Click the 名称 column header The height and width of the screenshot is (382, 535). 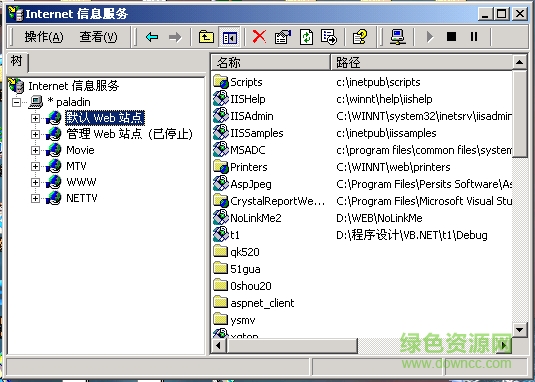click(x=271, y=62)
